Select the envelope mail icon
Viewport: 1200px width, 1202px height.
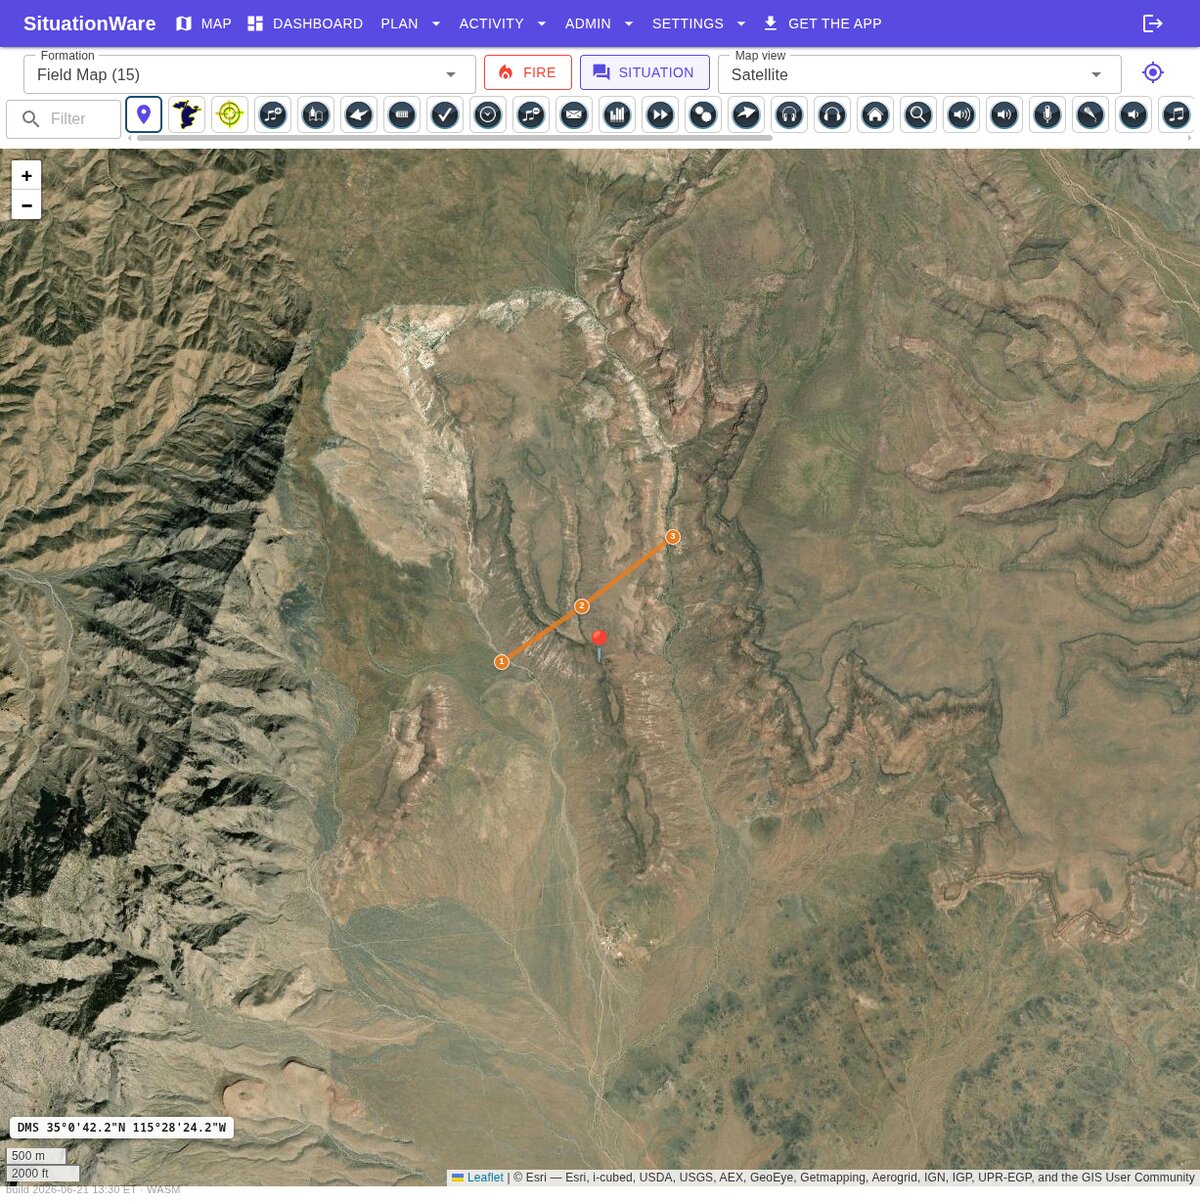574,115
